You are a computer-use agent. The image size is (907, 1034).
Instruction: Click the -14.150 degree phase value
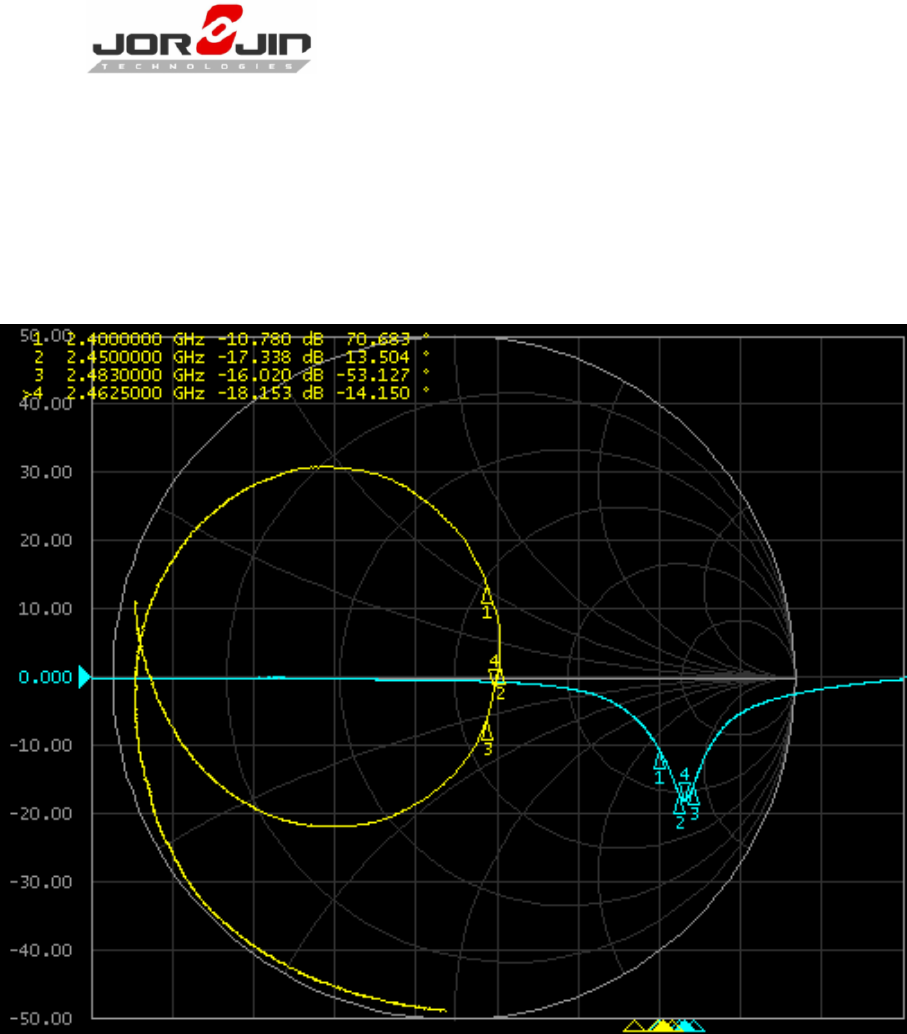coord(373,393)
